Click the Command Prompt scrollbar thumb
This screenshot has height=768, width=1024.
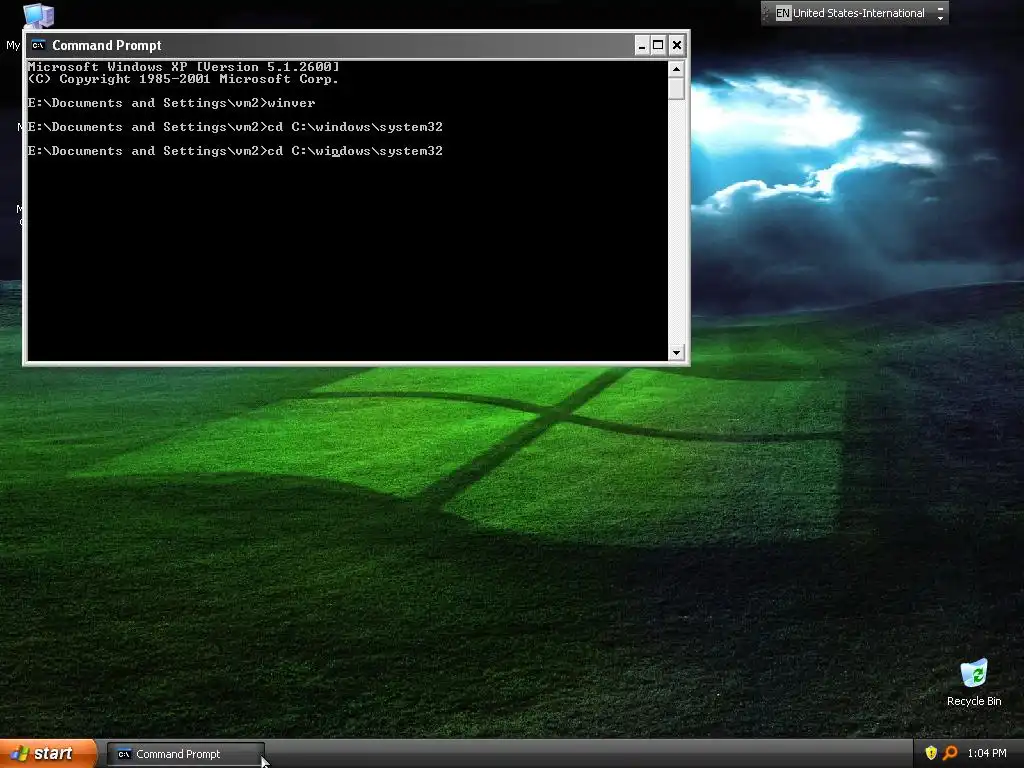pyautogui.click(x=676, y=88)
